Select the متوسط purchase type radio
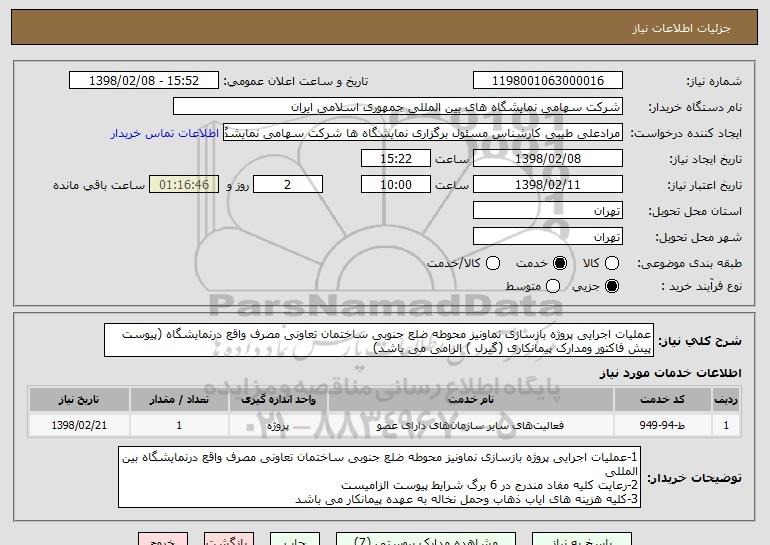The width and height of the screenshot is (770, 545). [x=553, y=286]
